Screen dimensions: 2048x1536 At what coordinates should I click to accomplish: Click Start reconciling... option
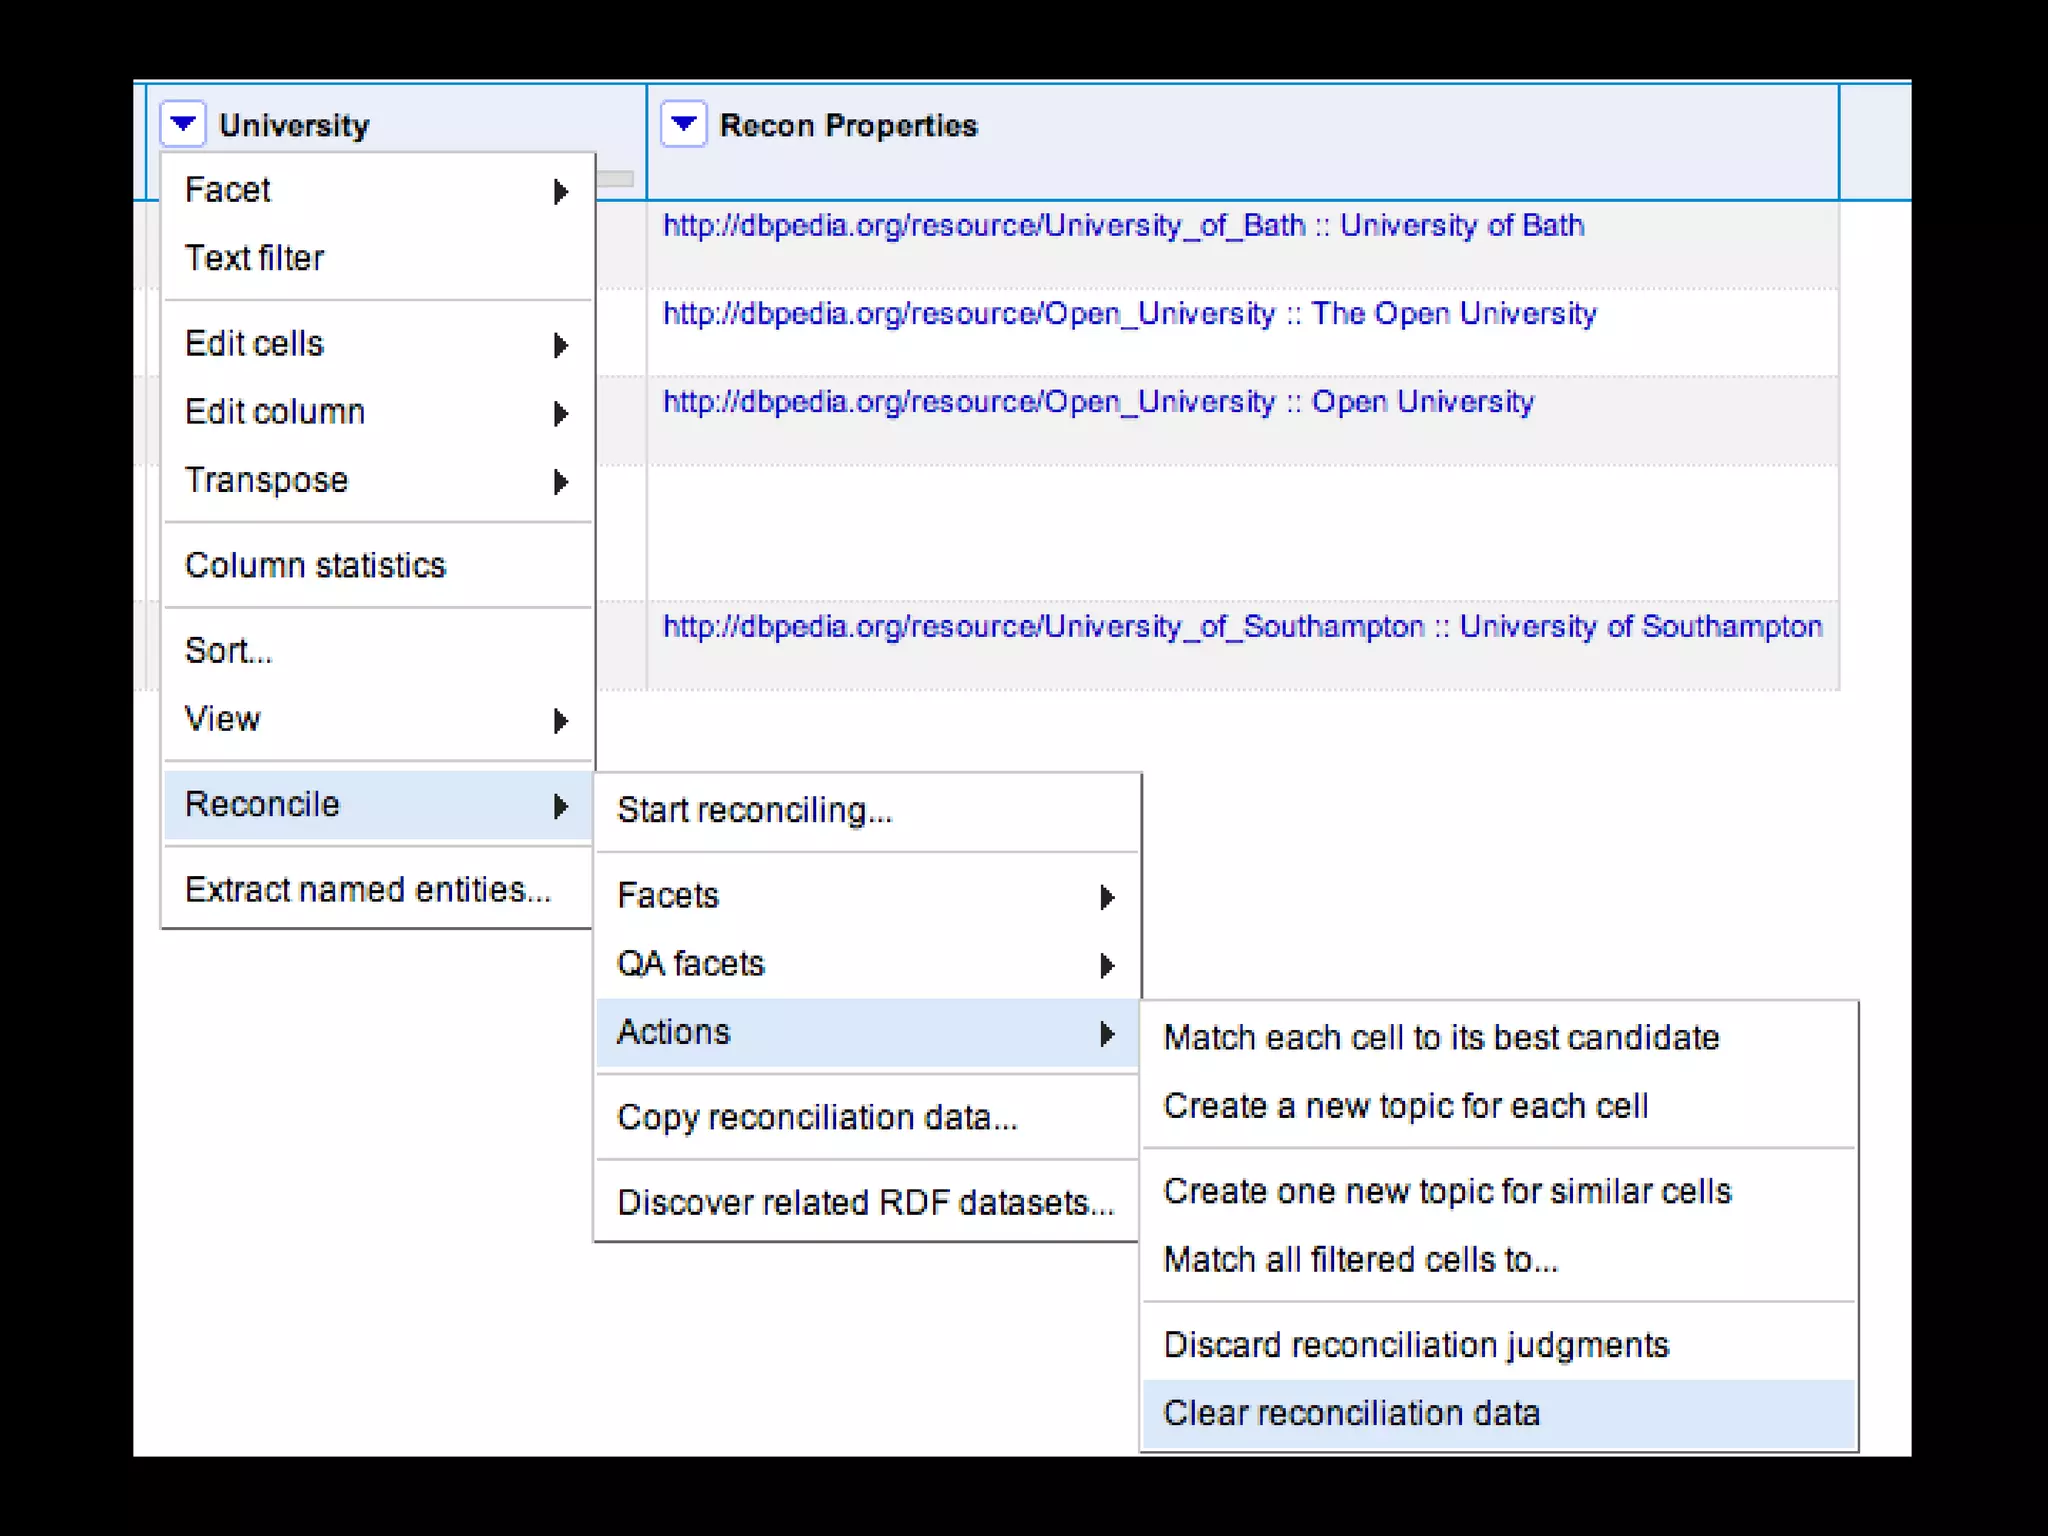click(754, 810)
